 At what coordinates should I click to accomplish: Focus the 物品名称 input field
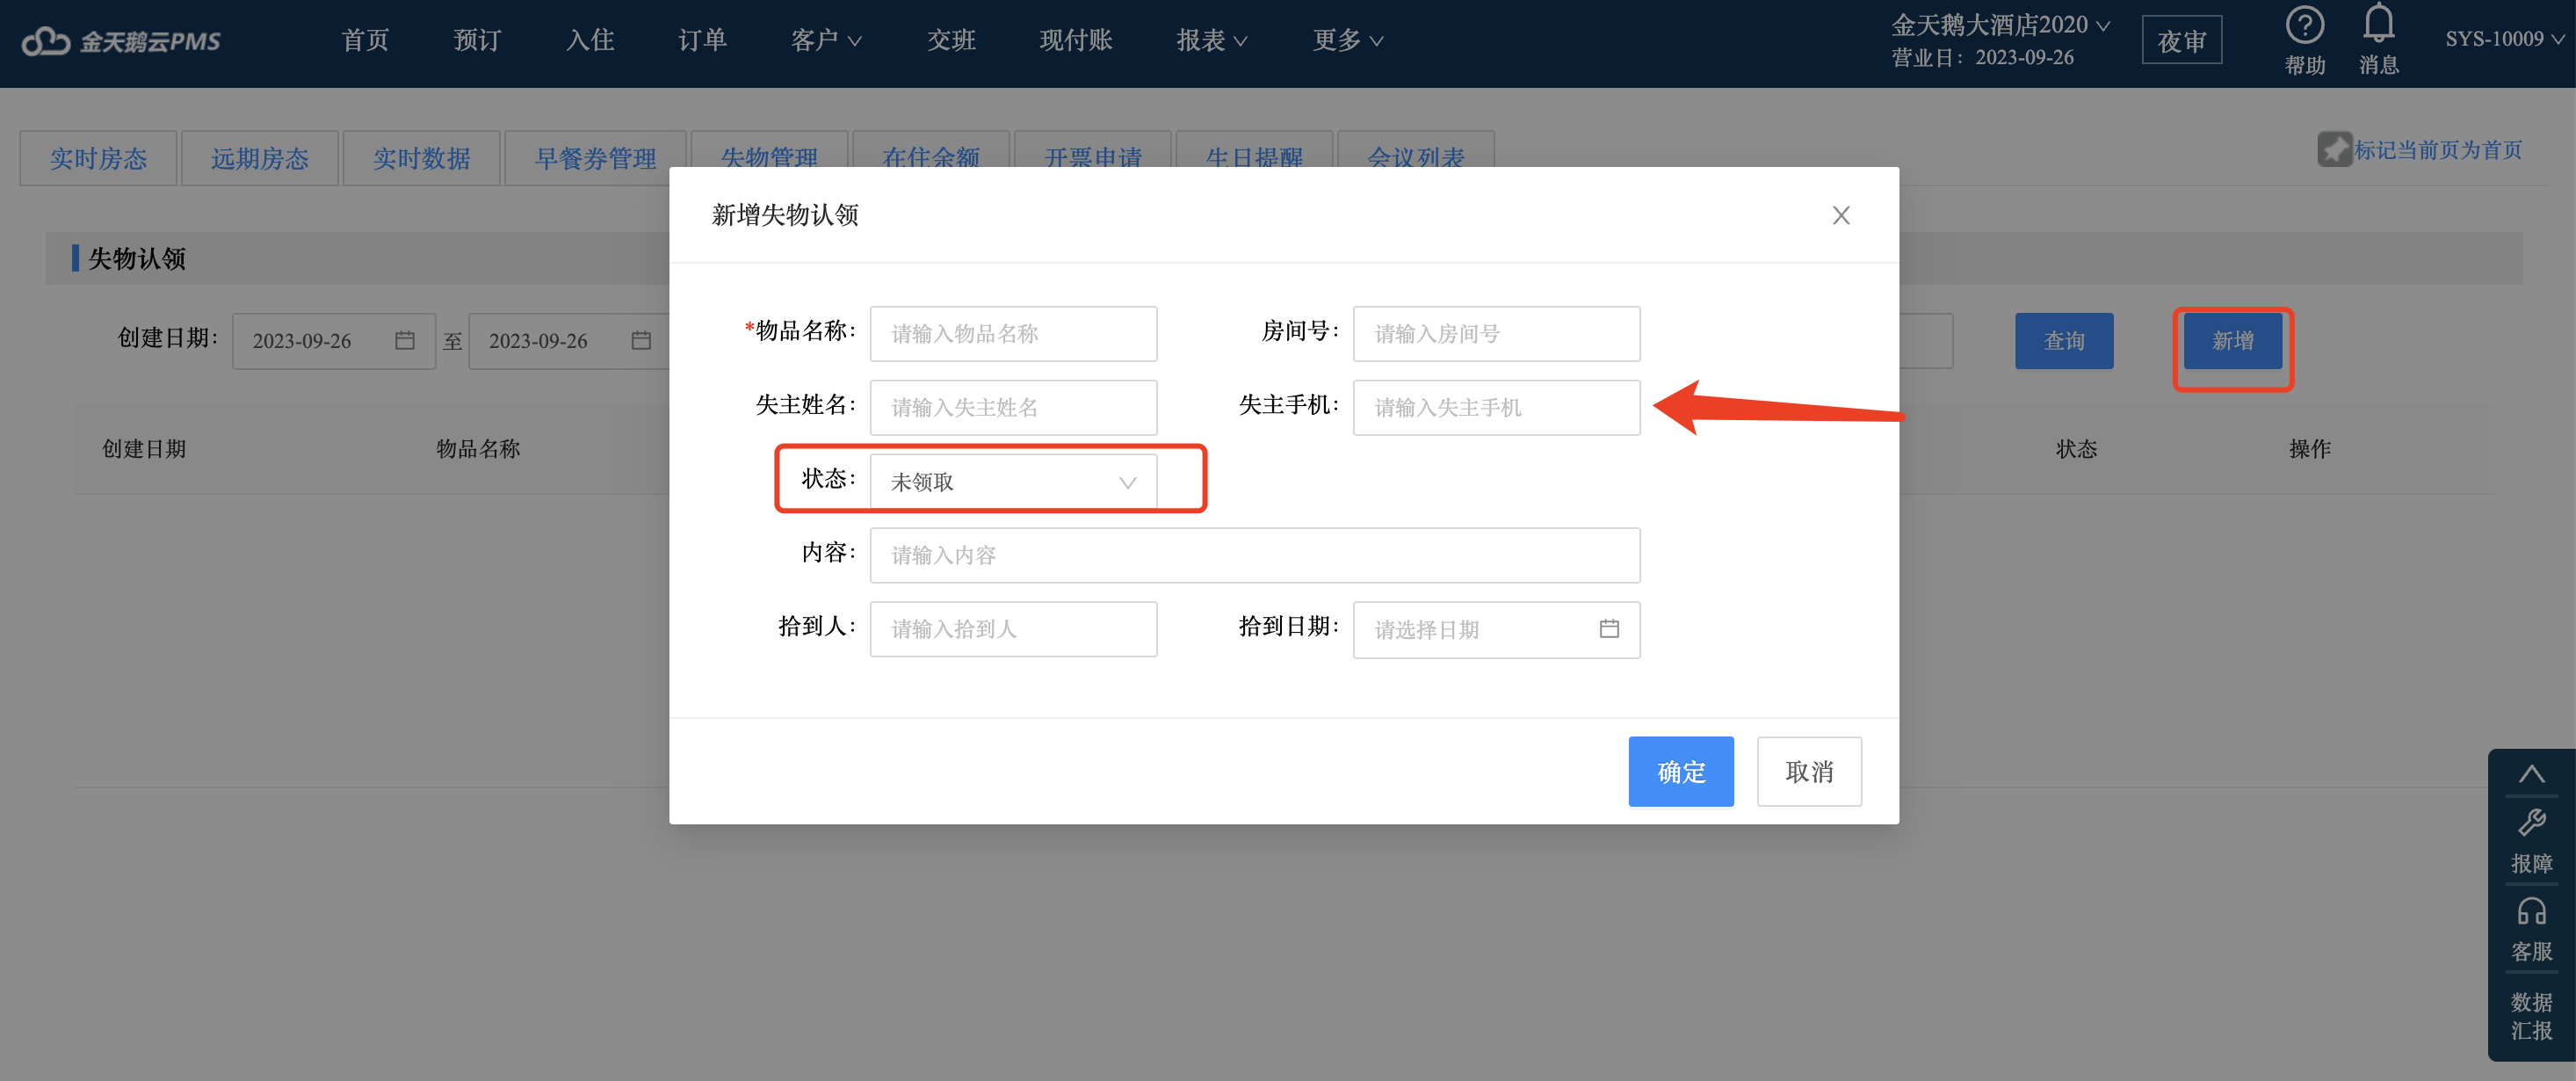[1013, 334]
